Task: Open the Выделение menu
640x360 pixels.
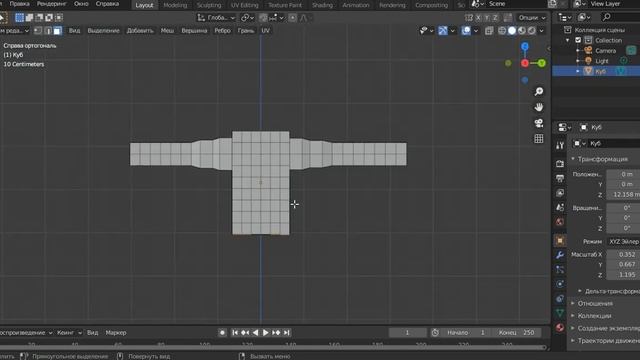Action: point(103,31)
